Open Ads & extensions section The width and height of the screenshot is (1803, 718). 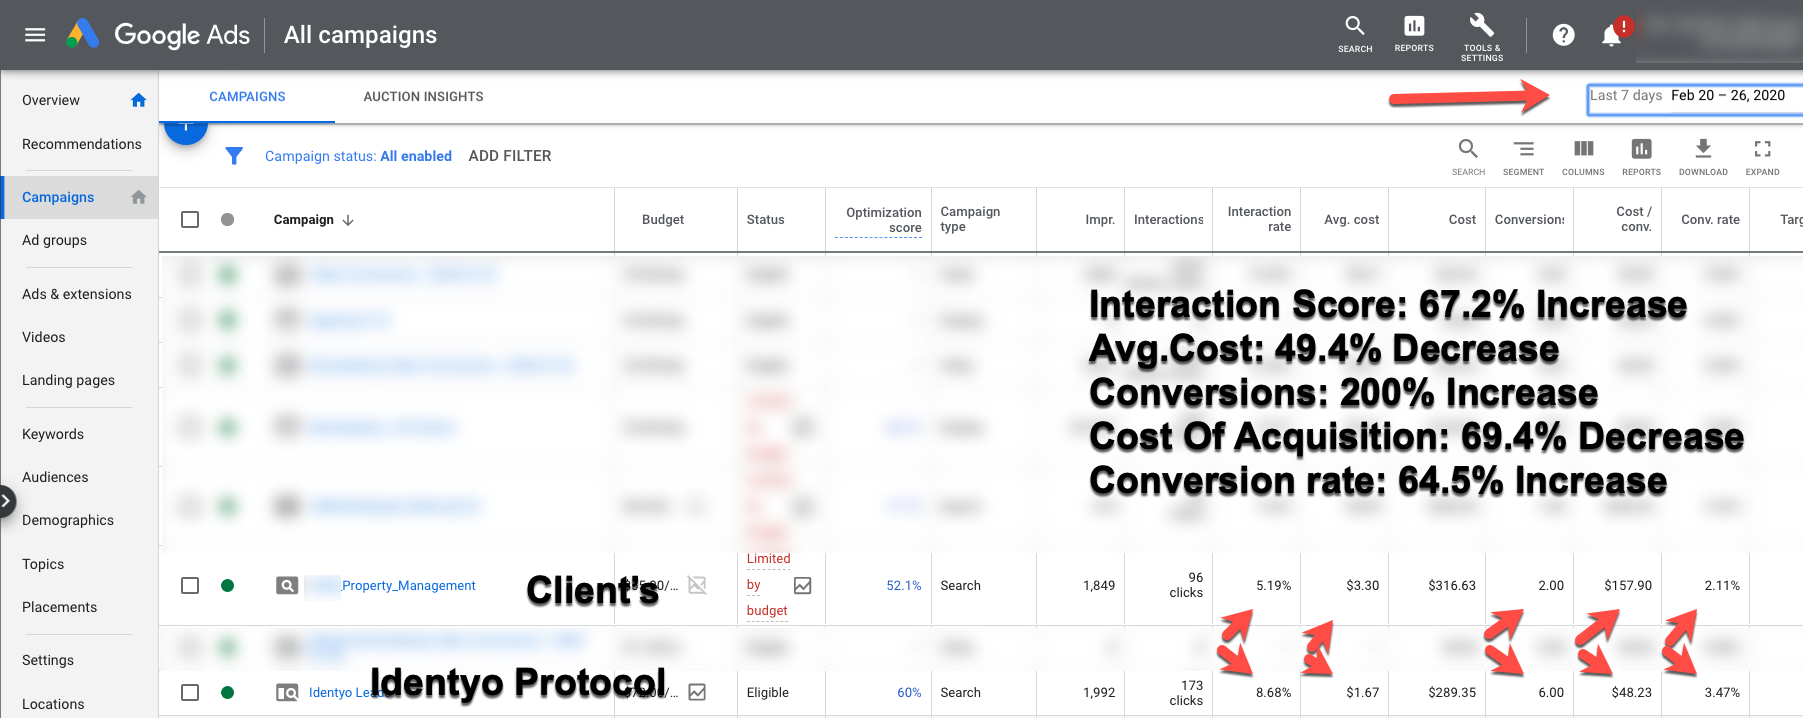click(77, 294)
